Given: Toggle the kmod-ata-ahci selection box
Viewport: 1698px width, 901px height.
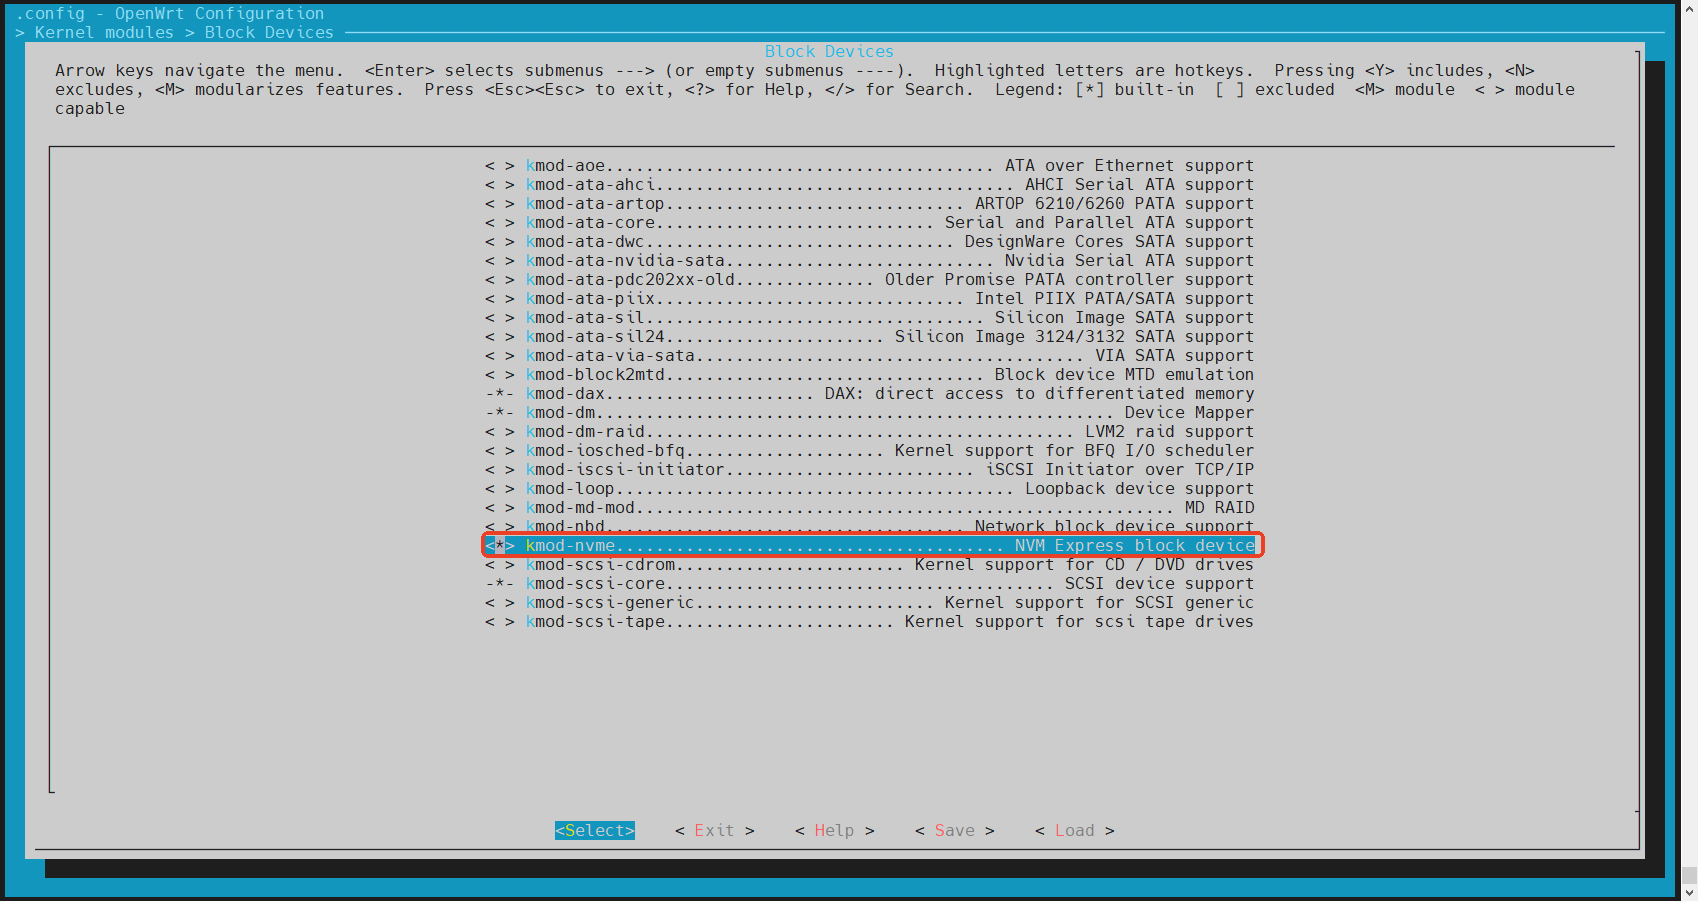Looking at the screenshot, I should (x=499, y=185).
